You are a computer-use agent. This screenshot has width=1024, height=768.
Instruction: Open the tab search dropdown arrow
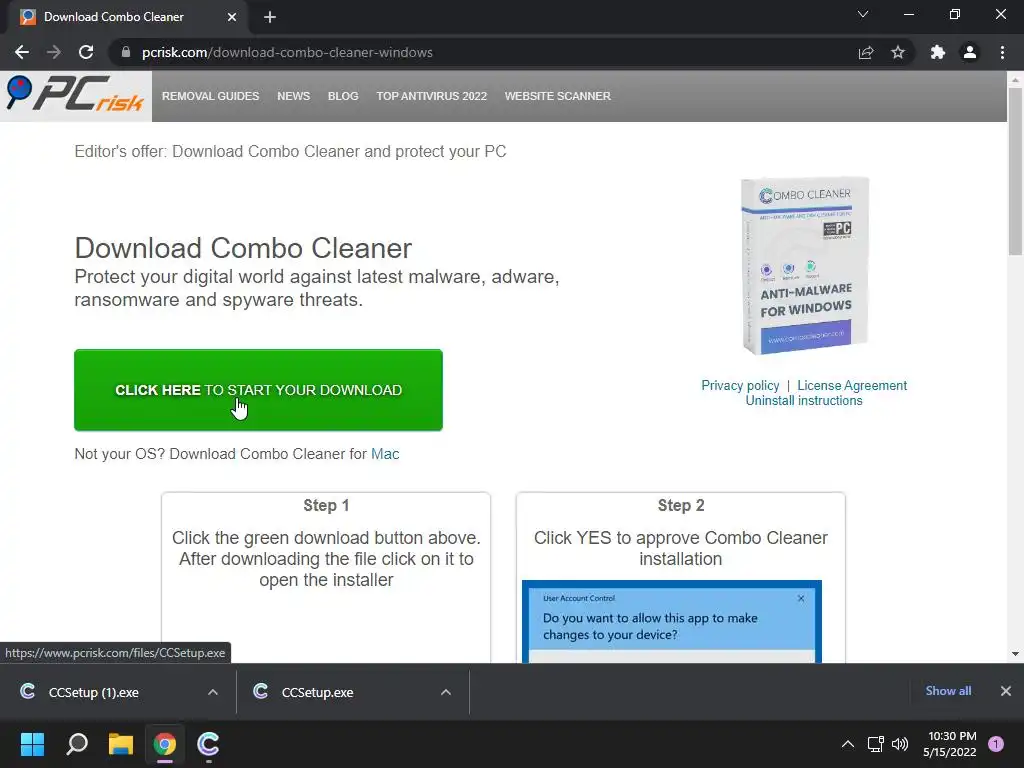pyautogui.click(x=863, y=14)
